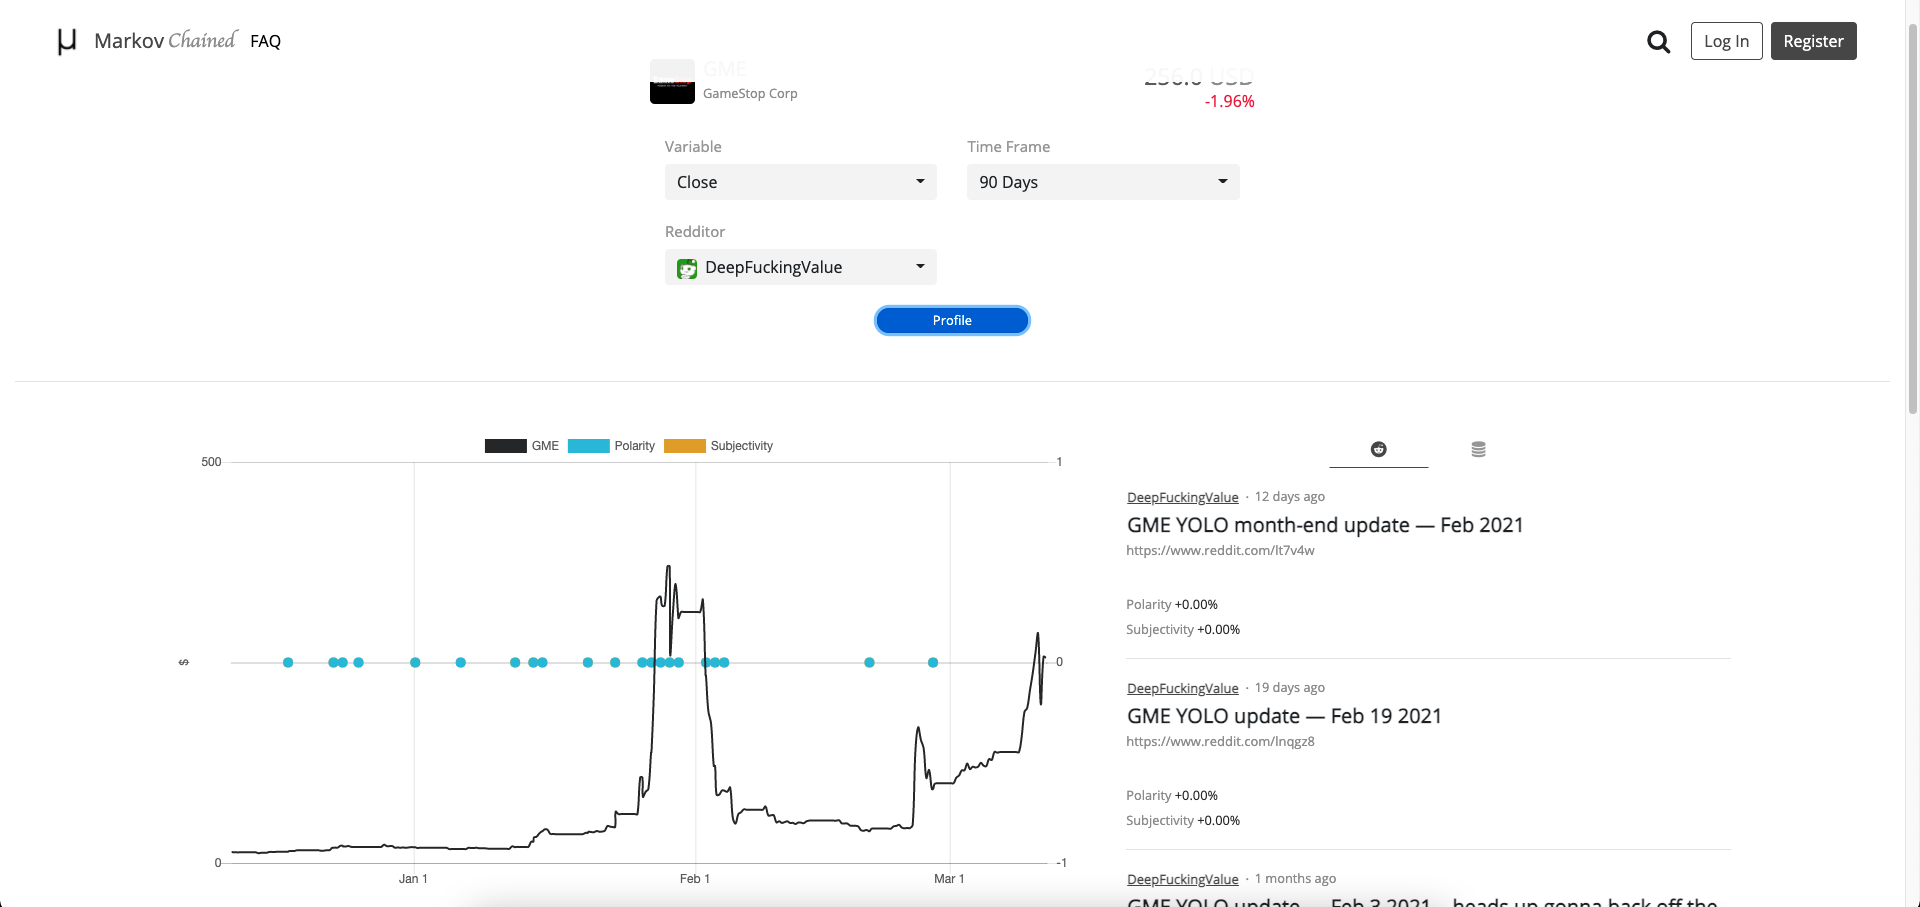The width and height of the screenshot is (1920, 907).
Task: Open the search magnifier icon
Action: [x=1658, y=41]
